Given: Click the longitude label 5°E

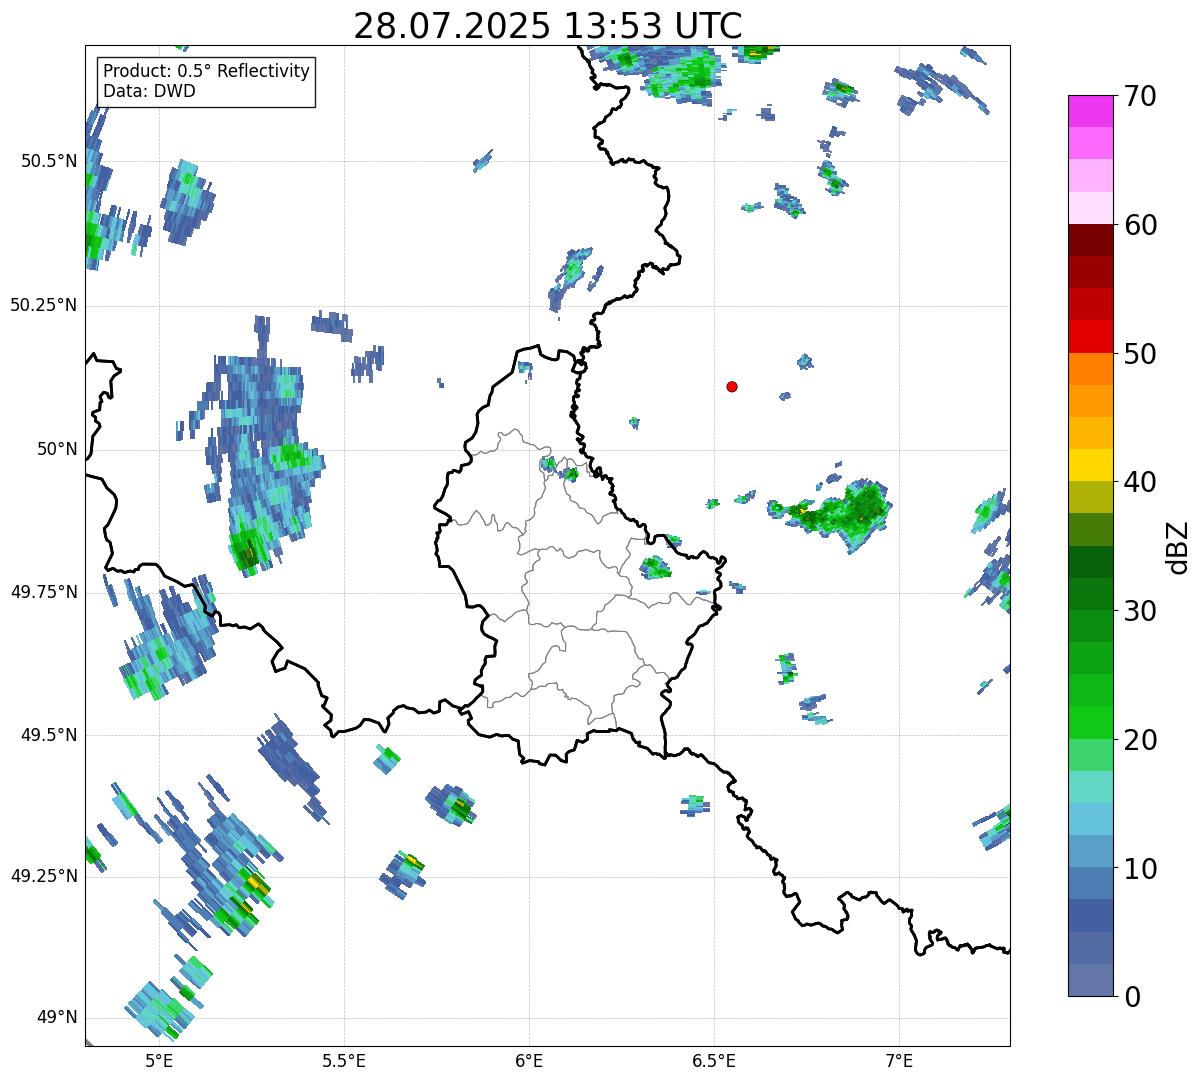Looking at the screenshot, I should point(159,1060).
